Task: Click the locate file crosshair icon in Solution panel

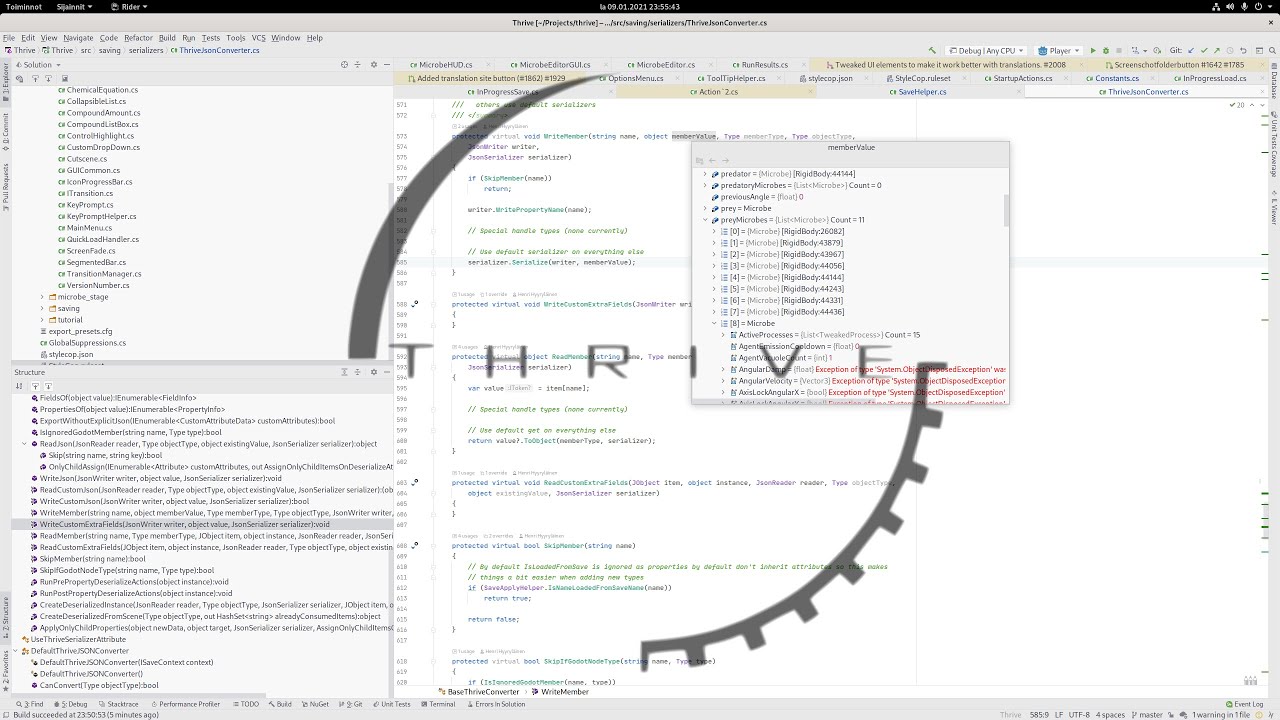Action: (344, 64)
